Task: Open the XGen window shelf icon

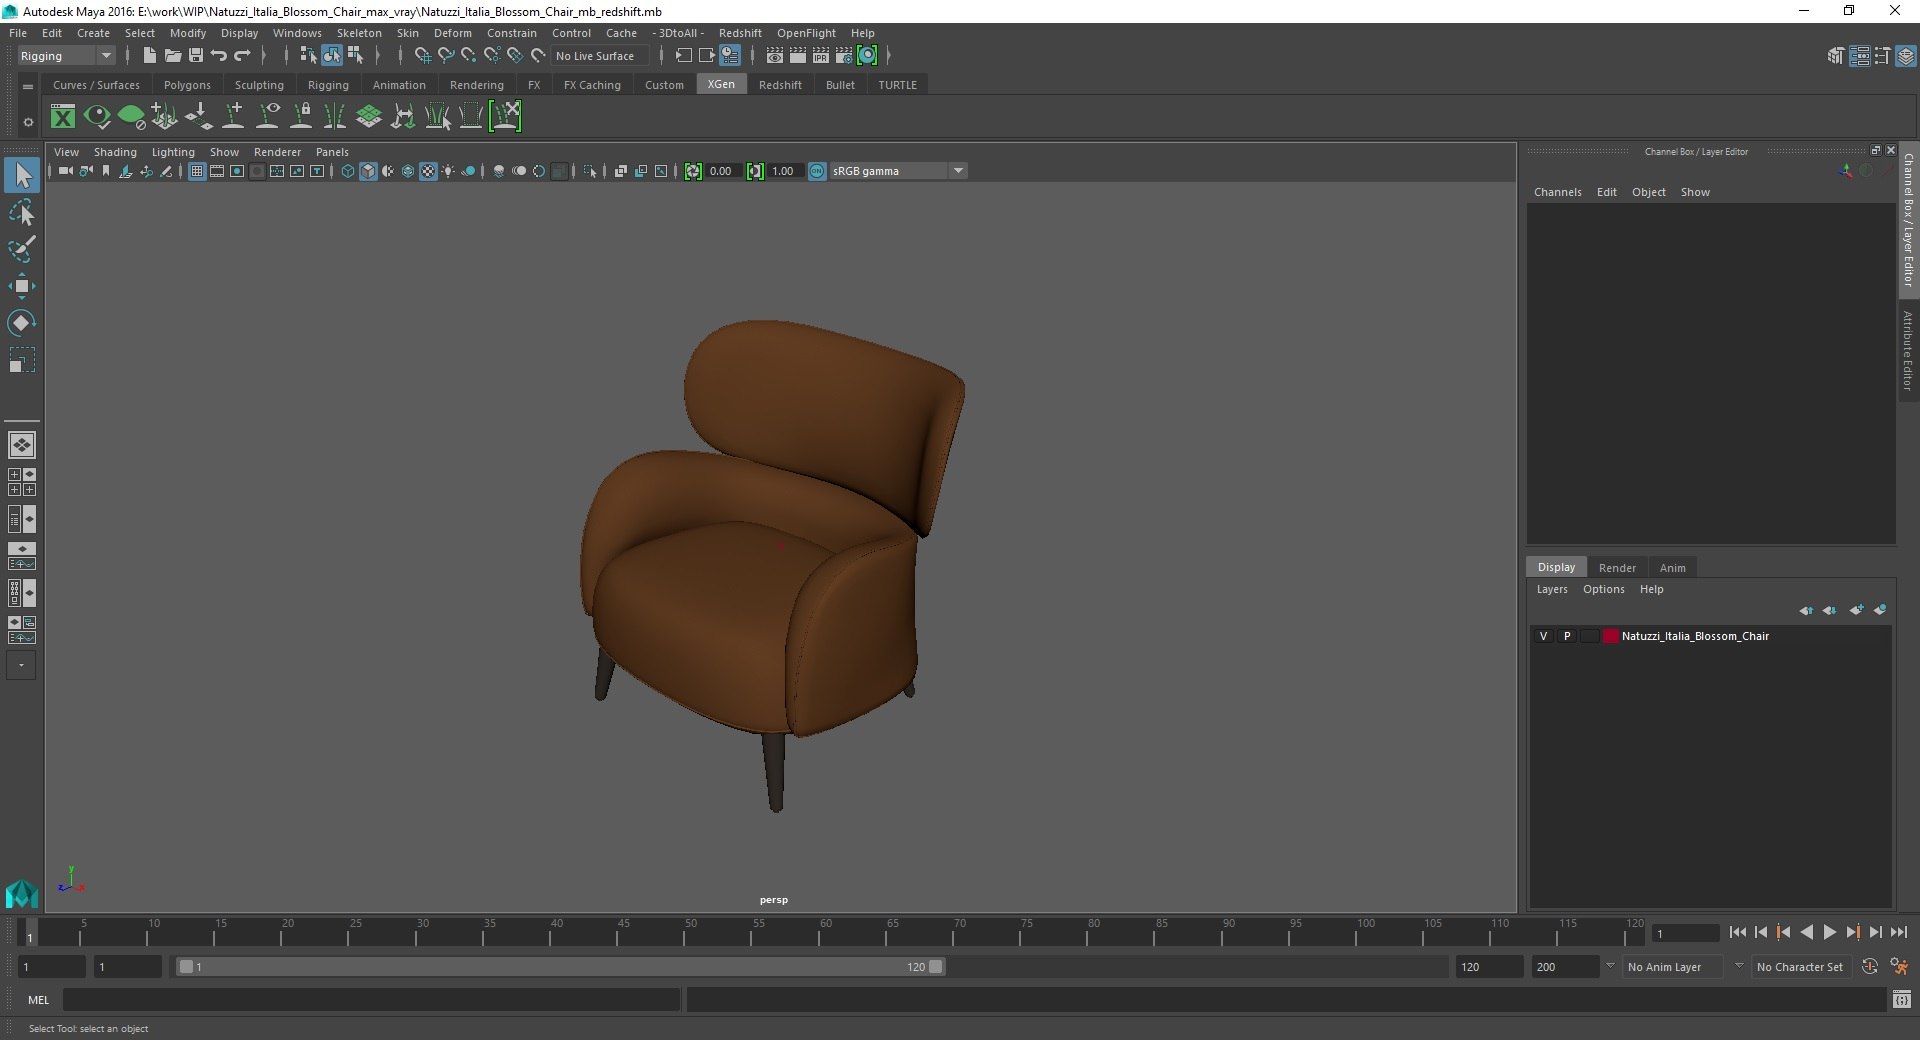Action: (x=63, y=117)
